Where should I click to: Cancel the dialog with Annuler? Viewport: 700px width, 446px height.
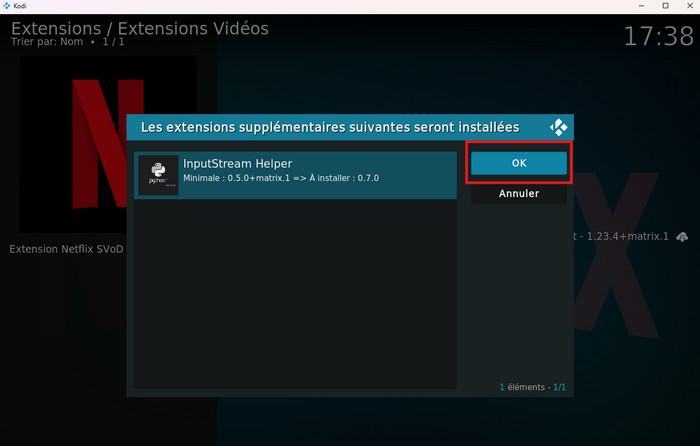click(519, 193)
